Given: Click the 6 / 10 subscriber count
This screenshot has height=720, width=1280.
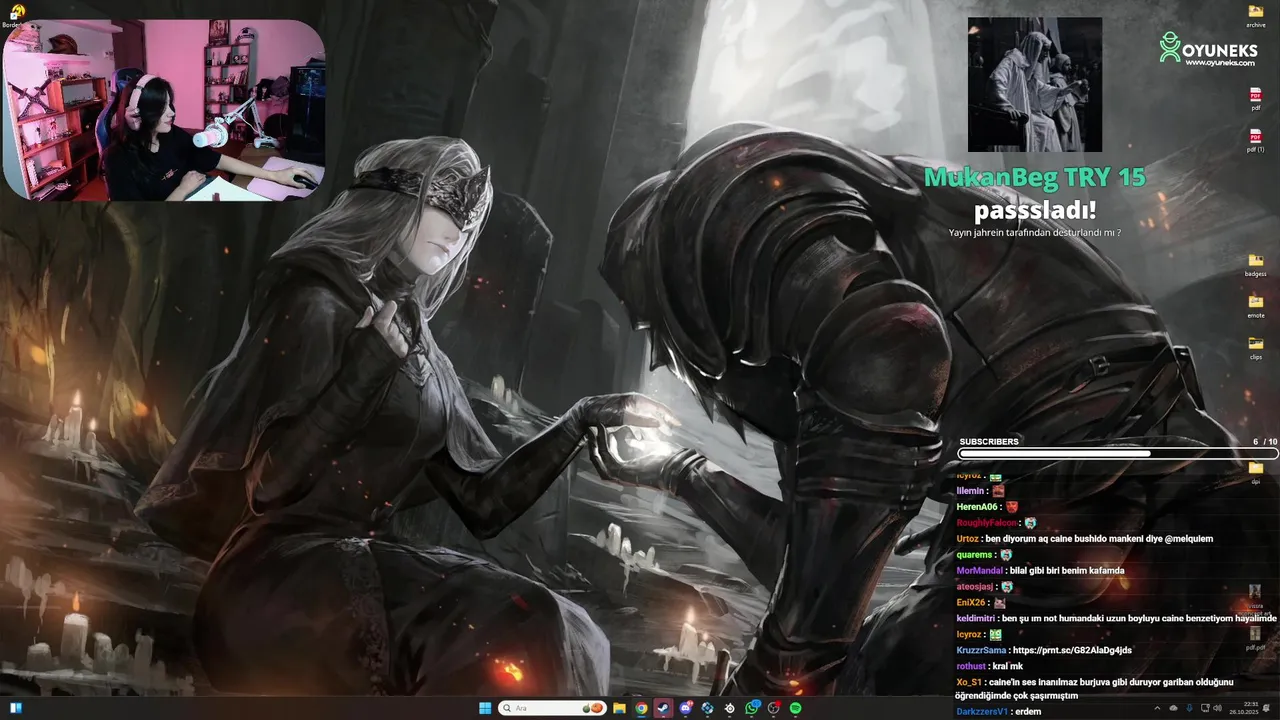Looking at the screenshot, I should (1265, 441).
